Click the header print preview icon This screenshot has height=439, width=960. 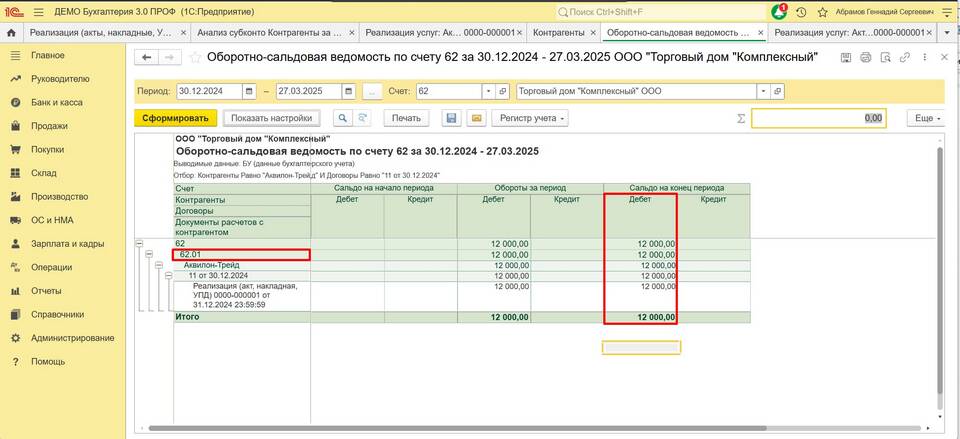click(885, 58)
